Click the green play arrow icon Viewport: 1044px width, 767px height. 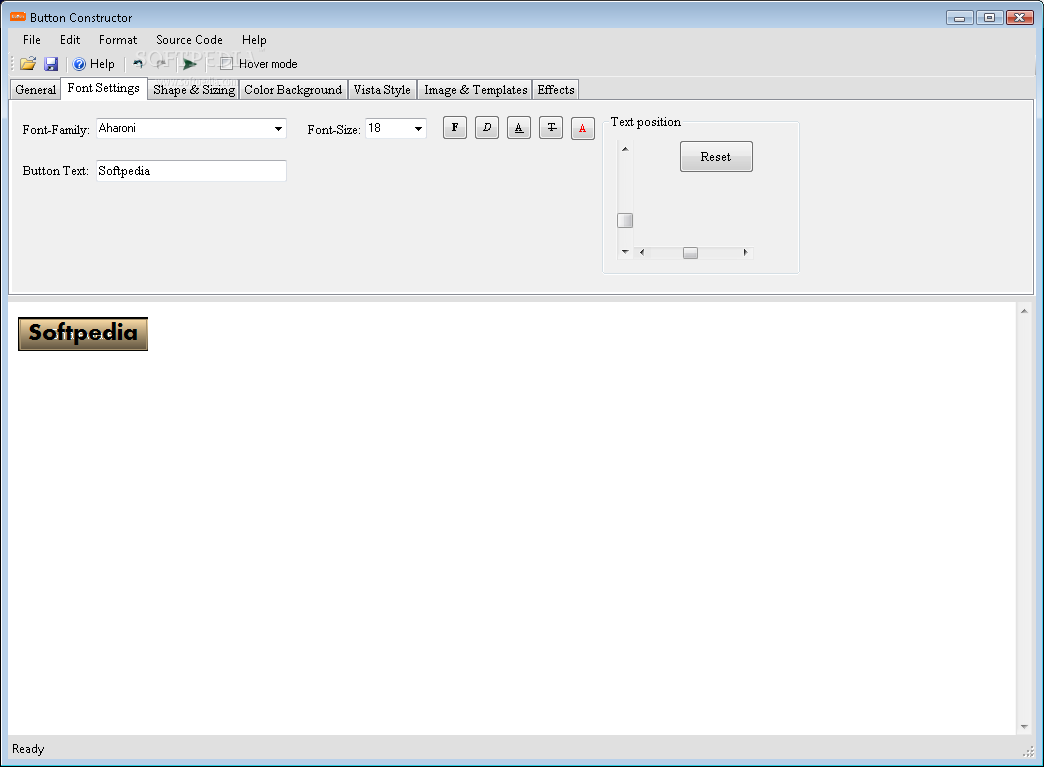click(190, 64)
